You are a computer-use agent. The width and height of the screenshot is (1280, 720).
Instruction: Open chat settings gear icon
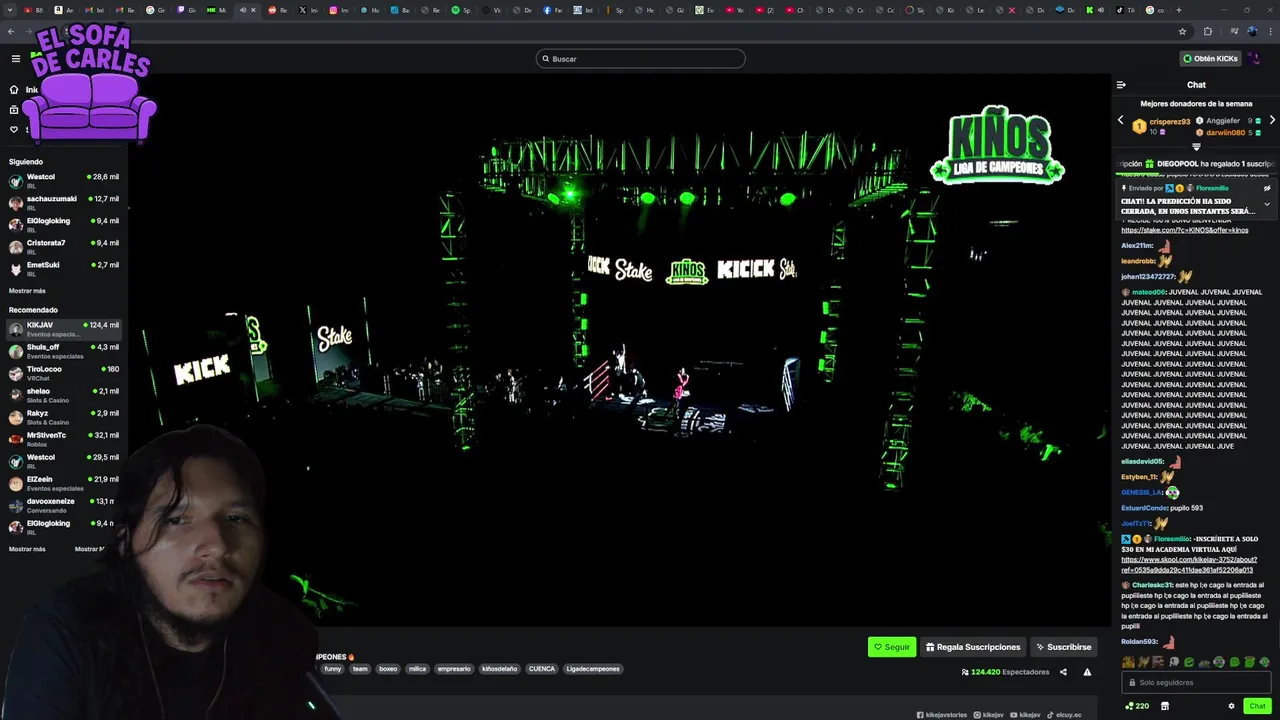[1231, 706]
